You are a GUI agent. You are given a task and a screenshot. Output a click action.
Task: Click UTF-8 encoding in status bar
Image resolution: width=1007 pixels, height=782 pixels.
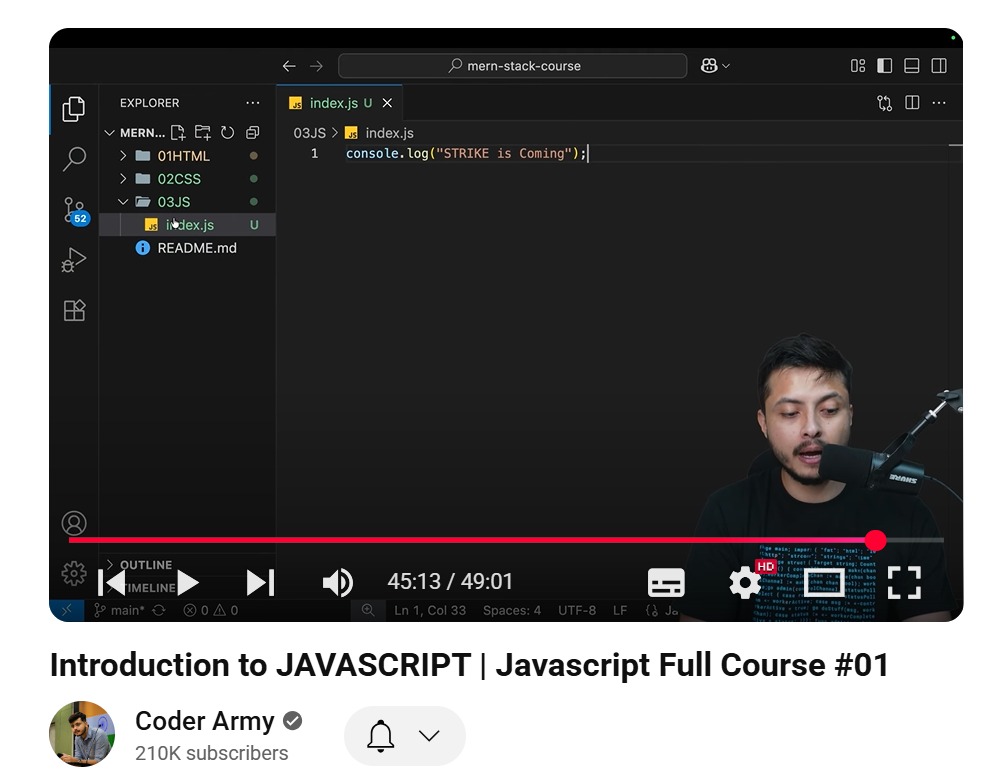pos(577,611)
